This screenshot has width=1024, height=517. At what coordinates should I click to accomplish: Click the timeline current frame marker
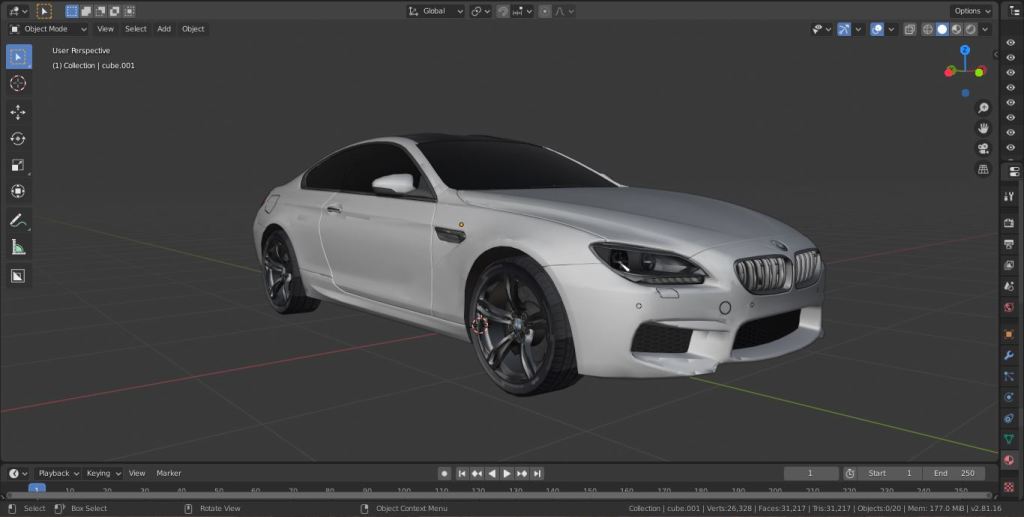pyautogui.click(x=37, y=490)
